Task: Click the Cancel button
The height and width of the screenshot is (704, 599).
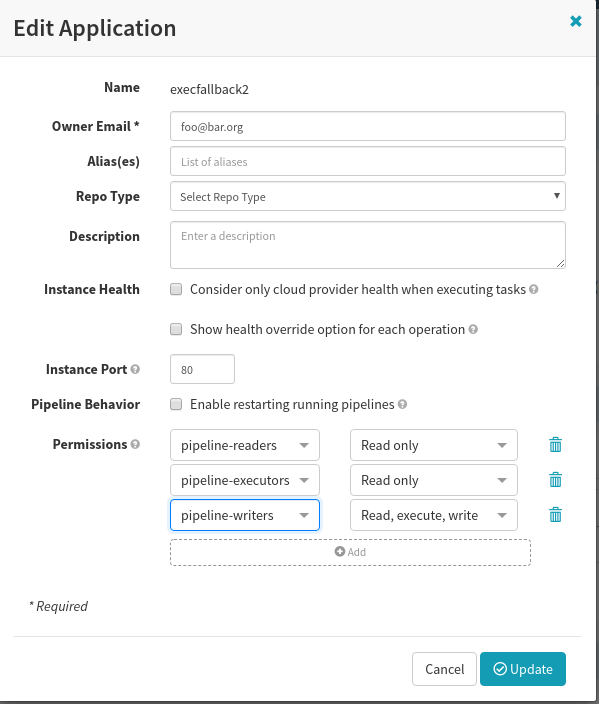Action: (444, 669)
